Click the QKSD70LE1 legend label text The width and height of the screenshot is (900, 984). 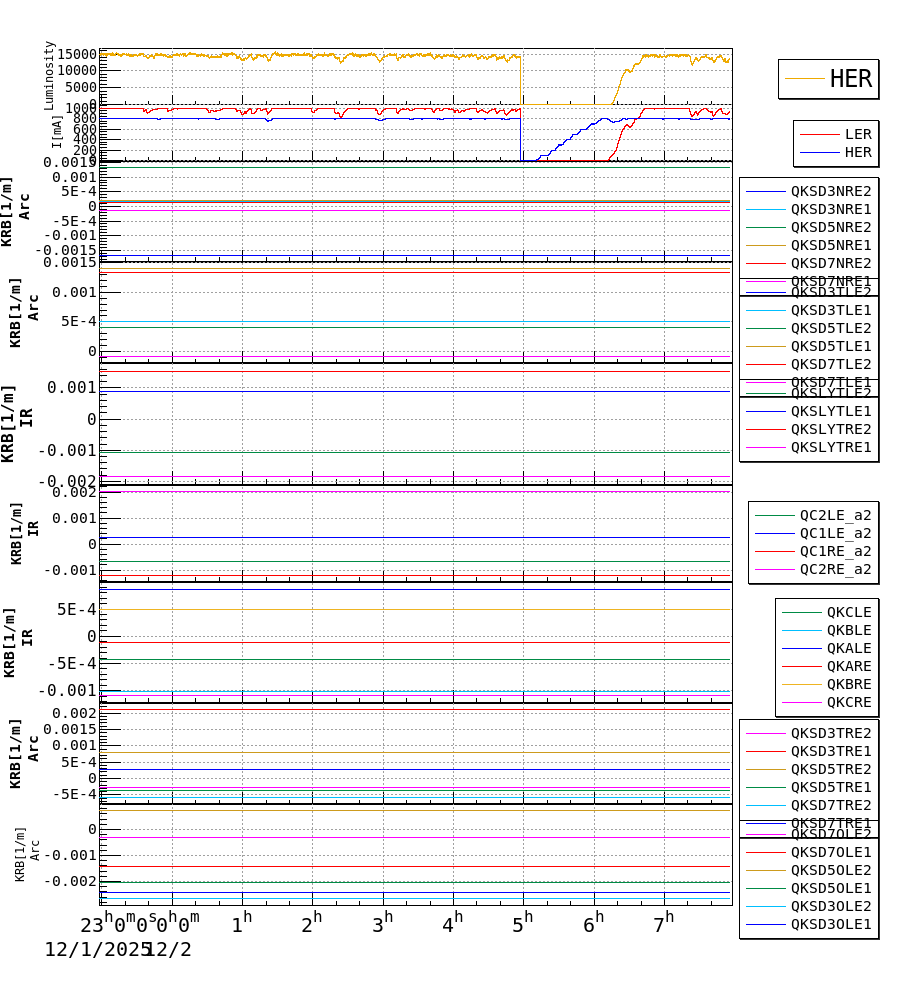tap(830, 852)
